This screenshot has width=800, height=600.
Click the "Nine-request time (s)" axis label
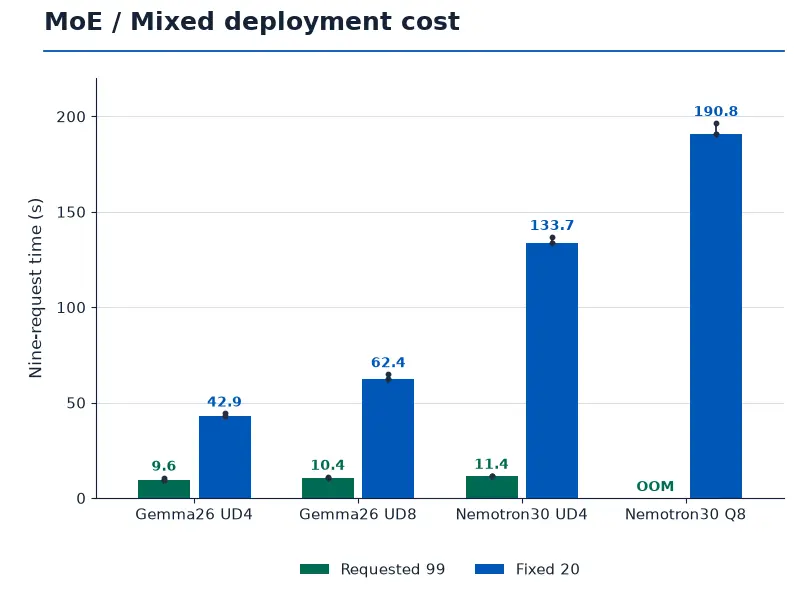[x=35, y=288]
